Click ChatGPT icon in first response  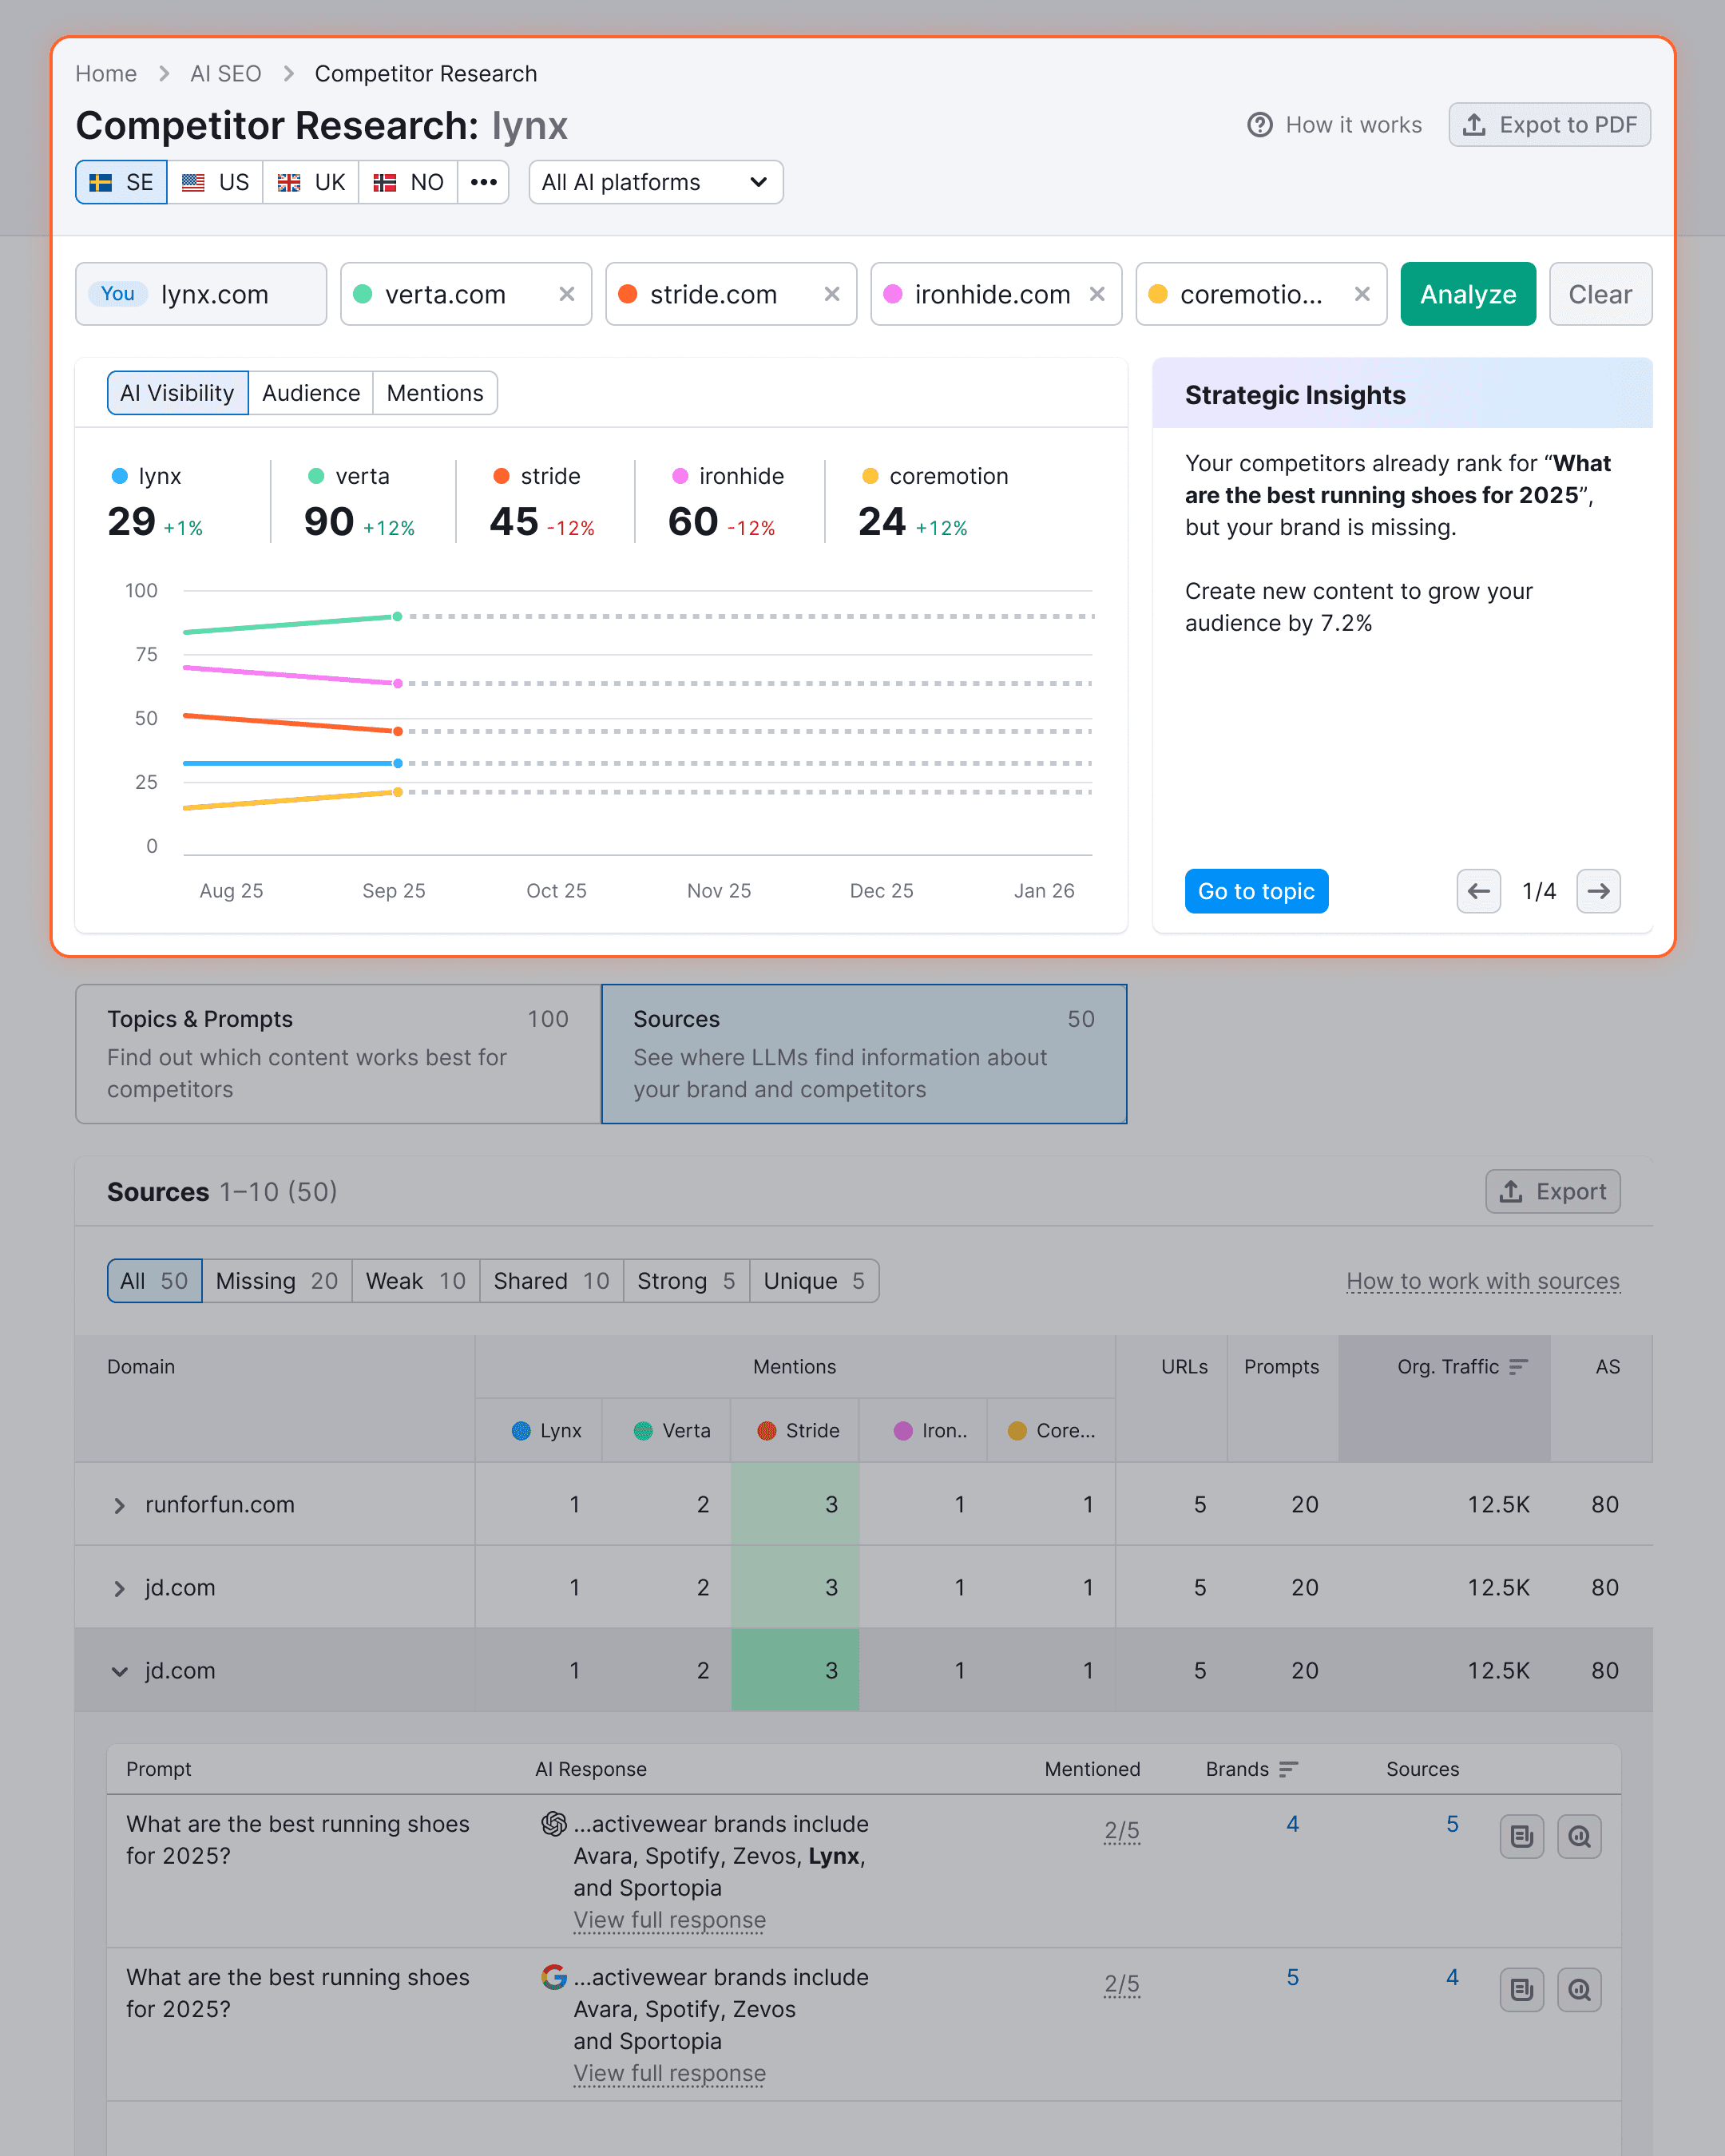pyautogui.click(x=554, y=1824)
